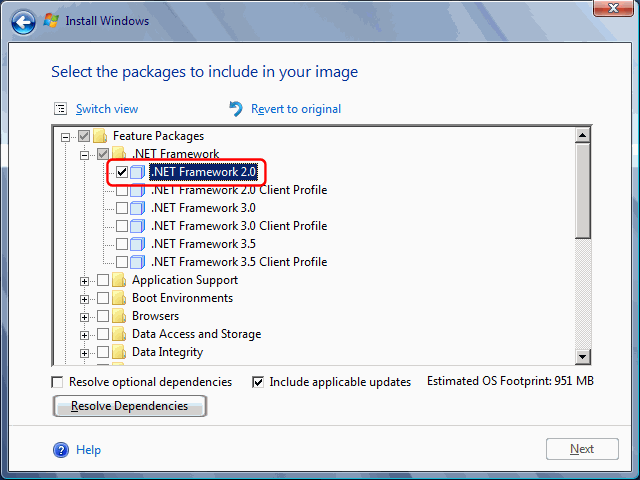The image size is (640, 480).
Task: Click the .NET Framework 3.0 Client Profile package icon
Action: click(x=138, y=226)
